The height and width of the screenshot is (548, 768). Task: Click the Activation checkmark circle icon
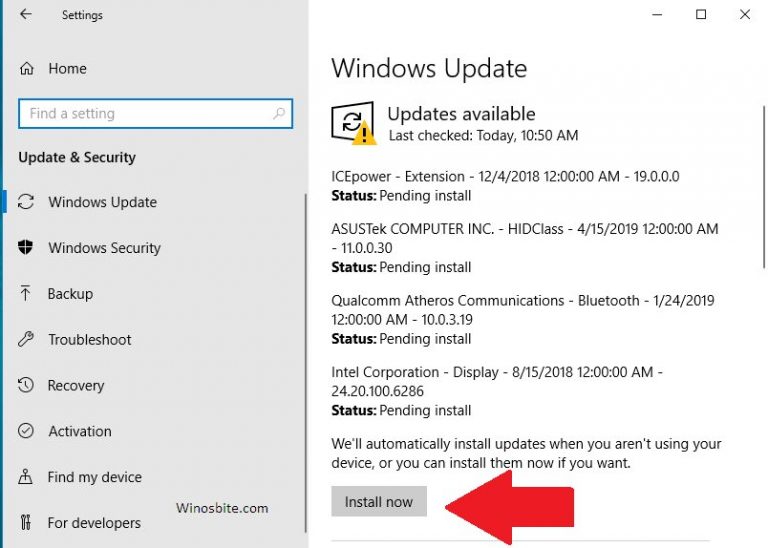(27, 432)
